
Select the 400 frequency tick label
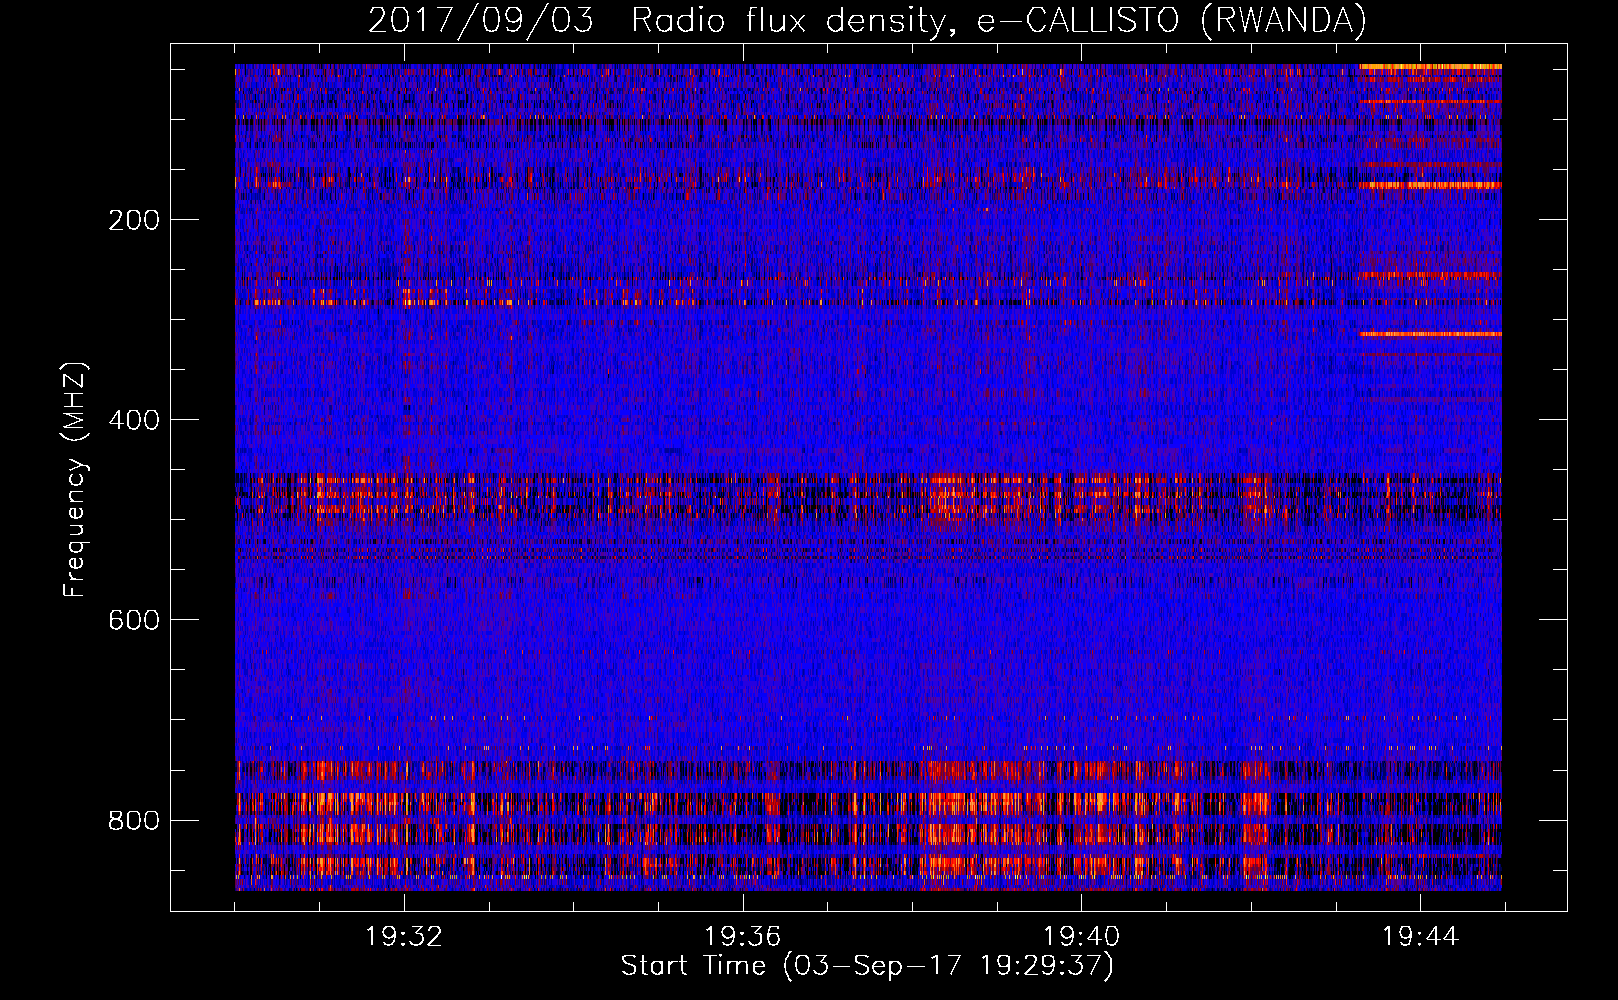point(133,420)
